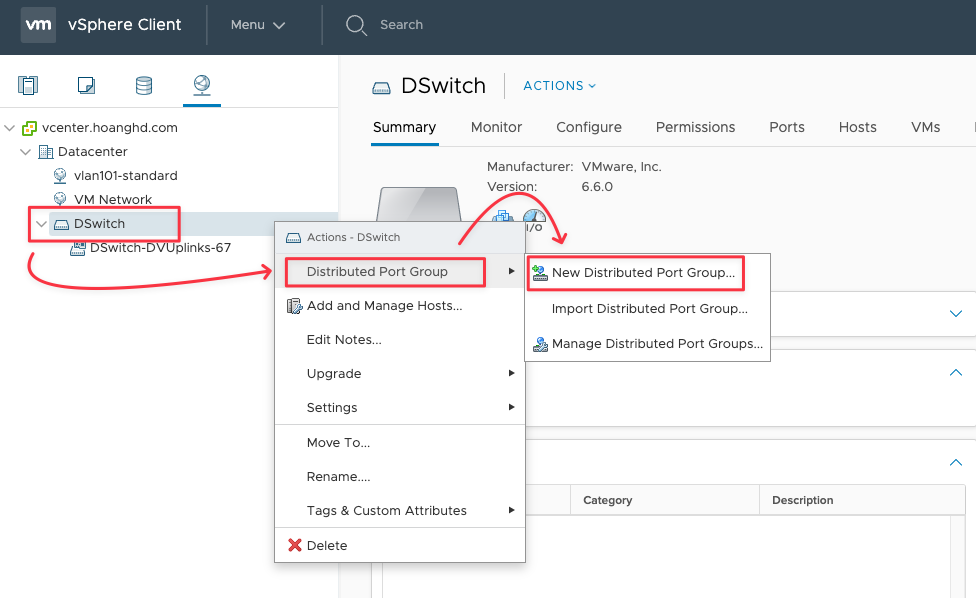Expand the Tags & Custom Attributes submenu arrow
The height and width of the screenshot is (598, 976).
click(x=511, y=510)
